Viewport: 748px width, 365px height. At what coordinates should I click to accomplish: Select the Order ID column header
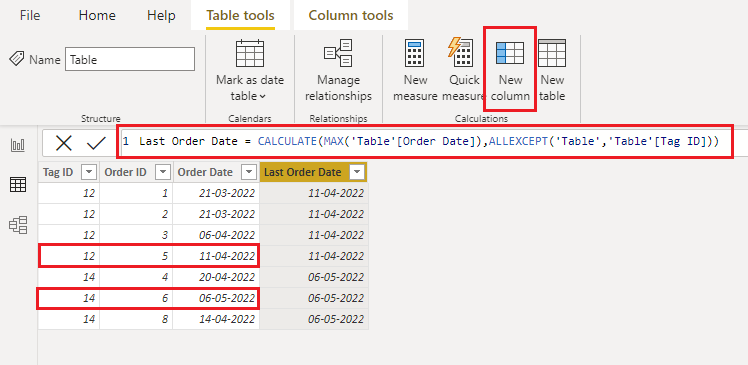(x=125, y=172)
